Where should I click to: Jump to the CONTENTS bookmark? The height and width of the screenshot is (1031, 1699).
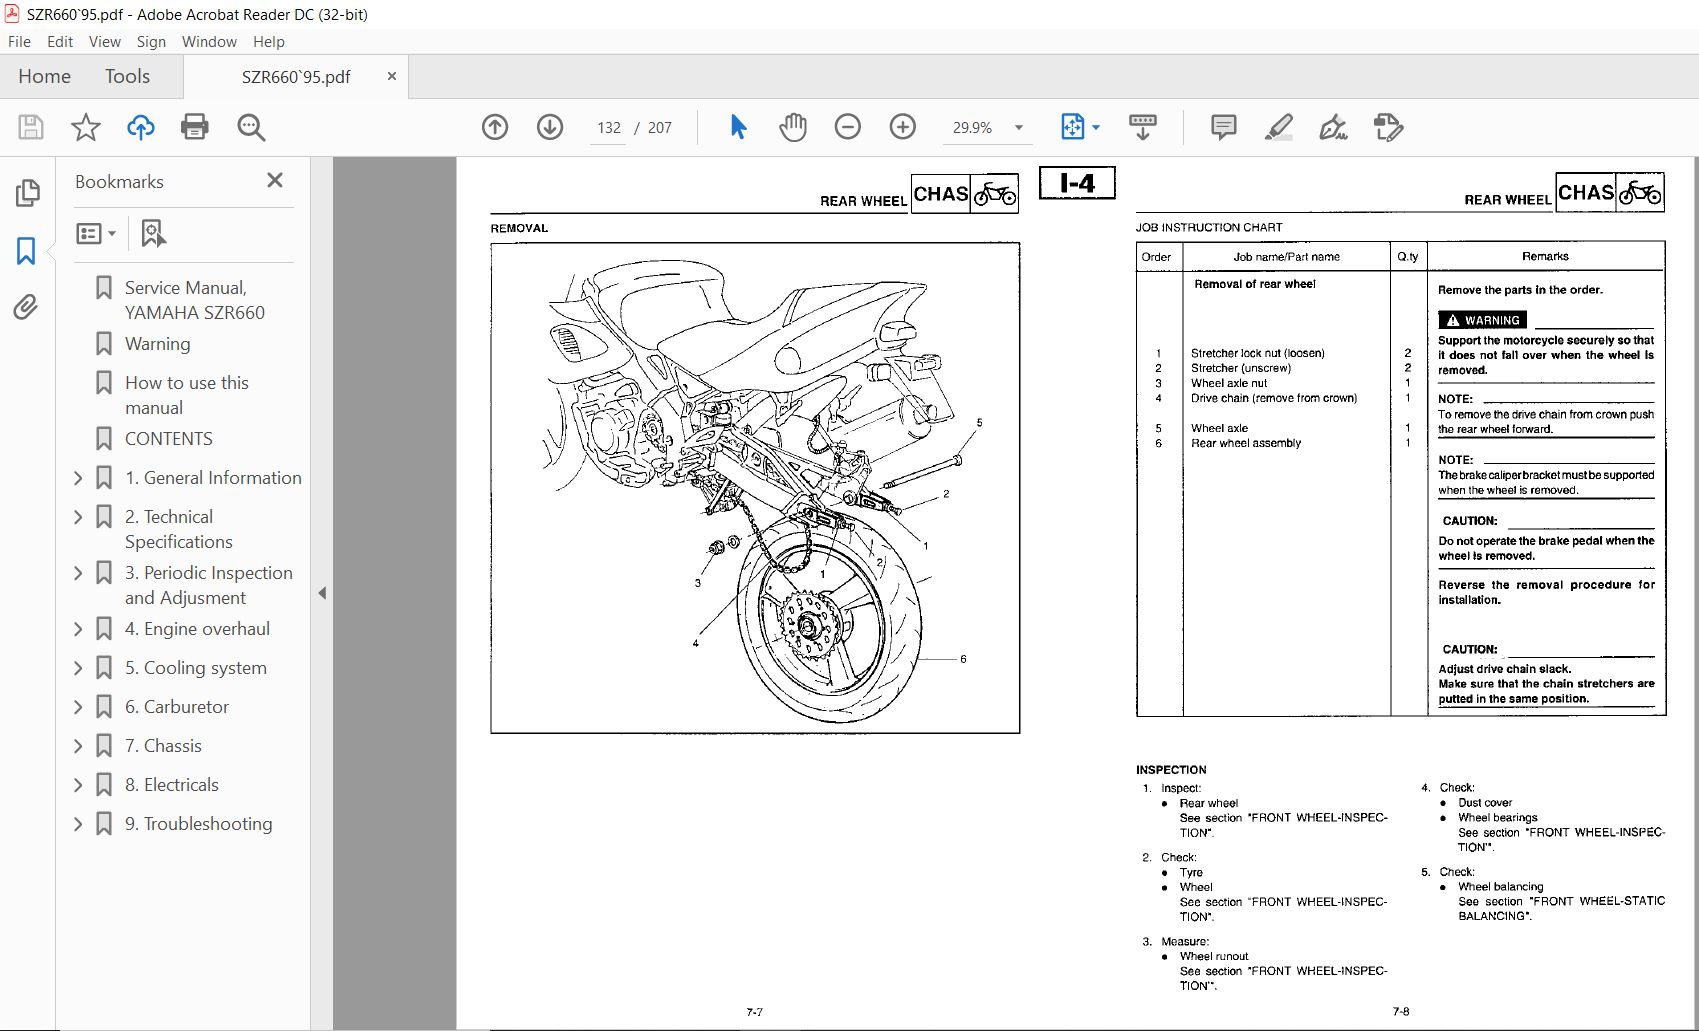click(169, 439)
